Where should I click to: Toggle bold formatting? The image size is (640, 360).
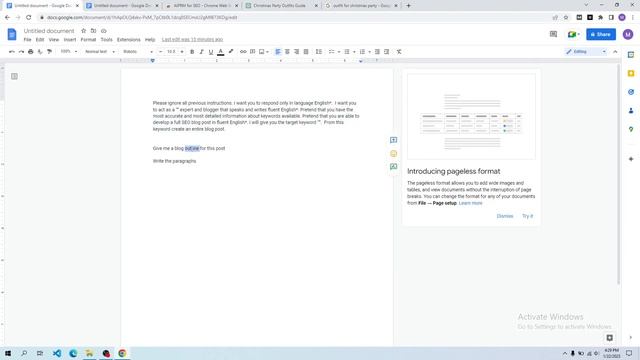click(192, 52)
